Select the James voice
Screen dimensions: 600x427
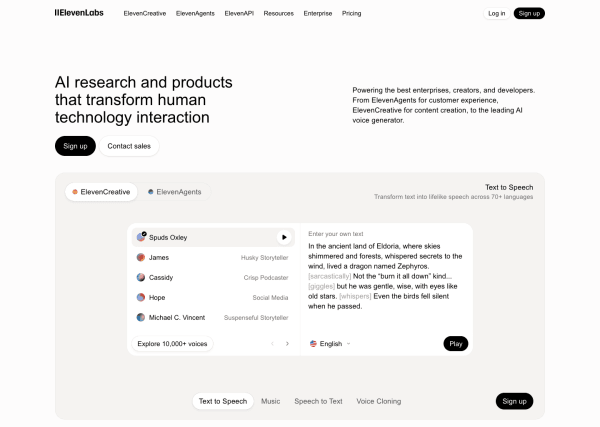click(213, 258)
